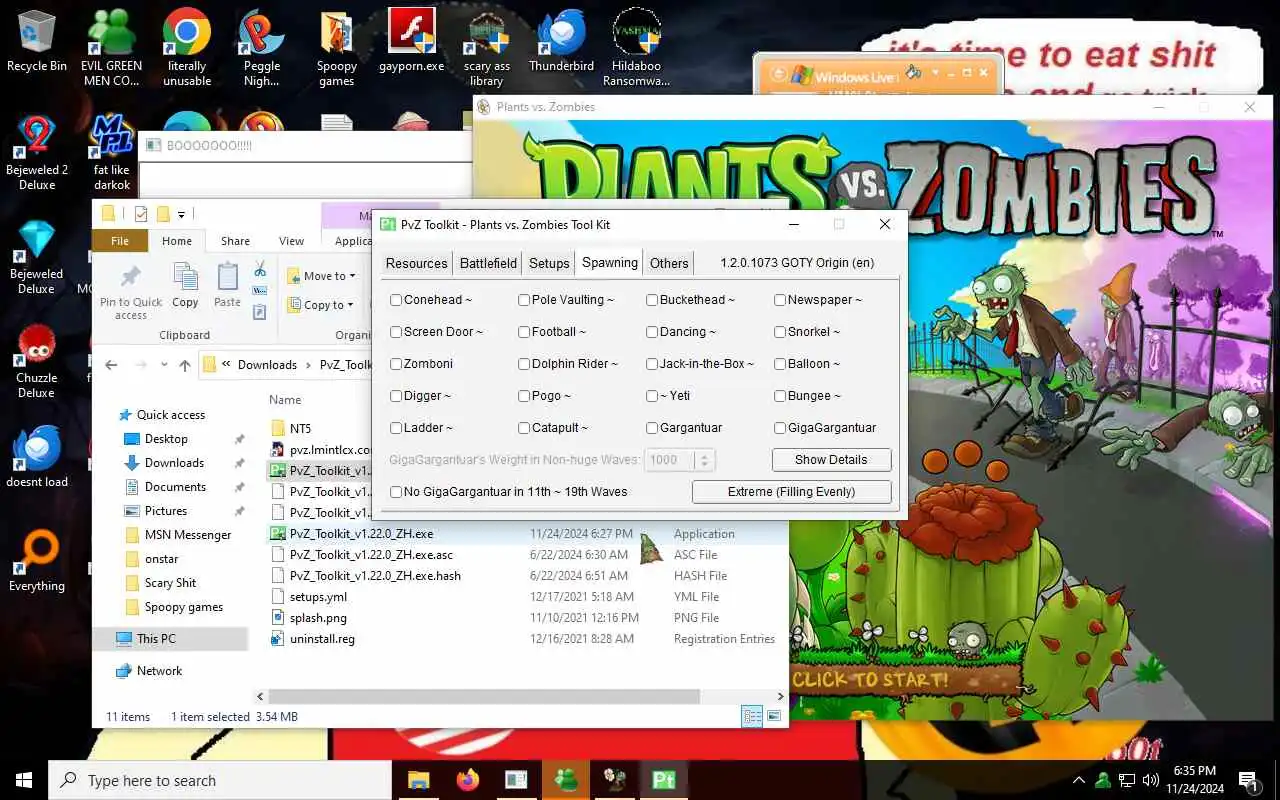The image size is (1280, 800).
Task: Click the Type here to search box
Action: point(220,780)
